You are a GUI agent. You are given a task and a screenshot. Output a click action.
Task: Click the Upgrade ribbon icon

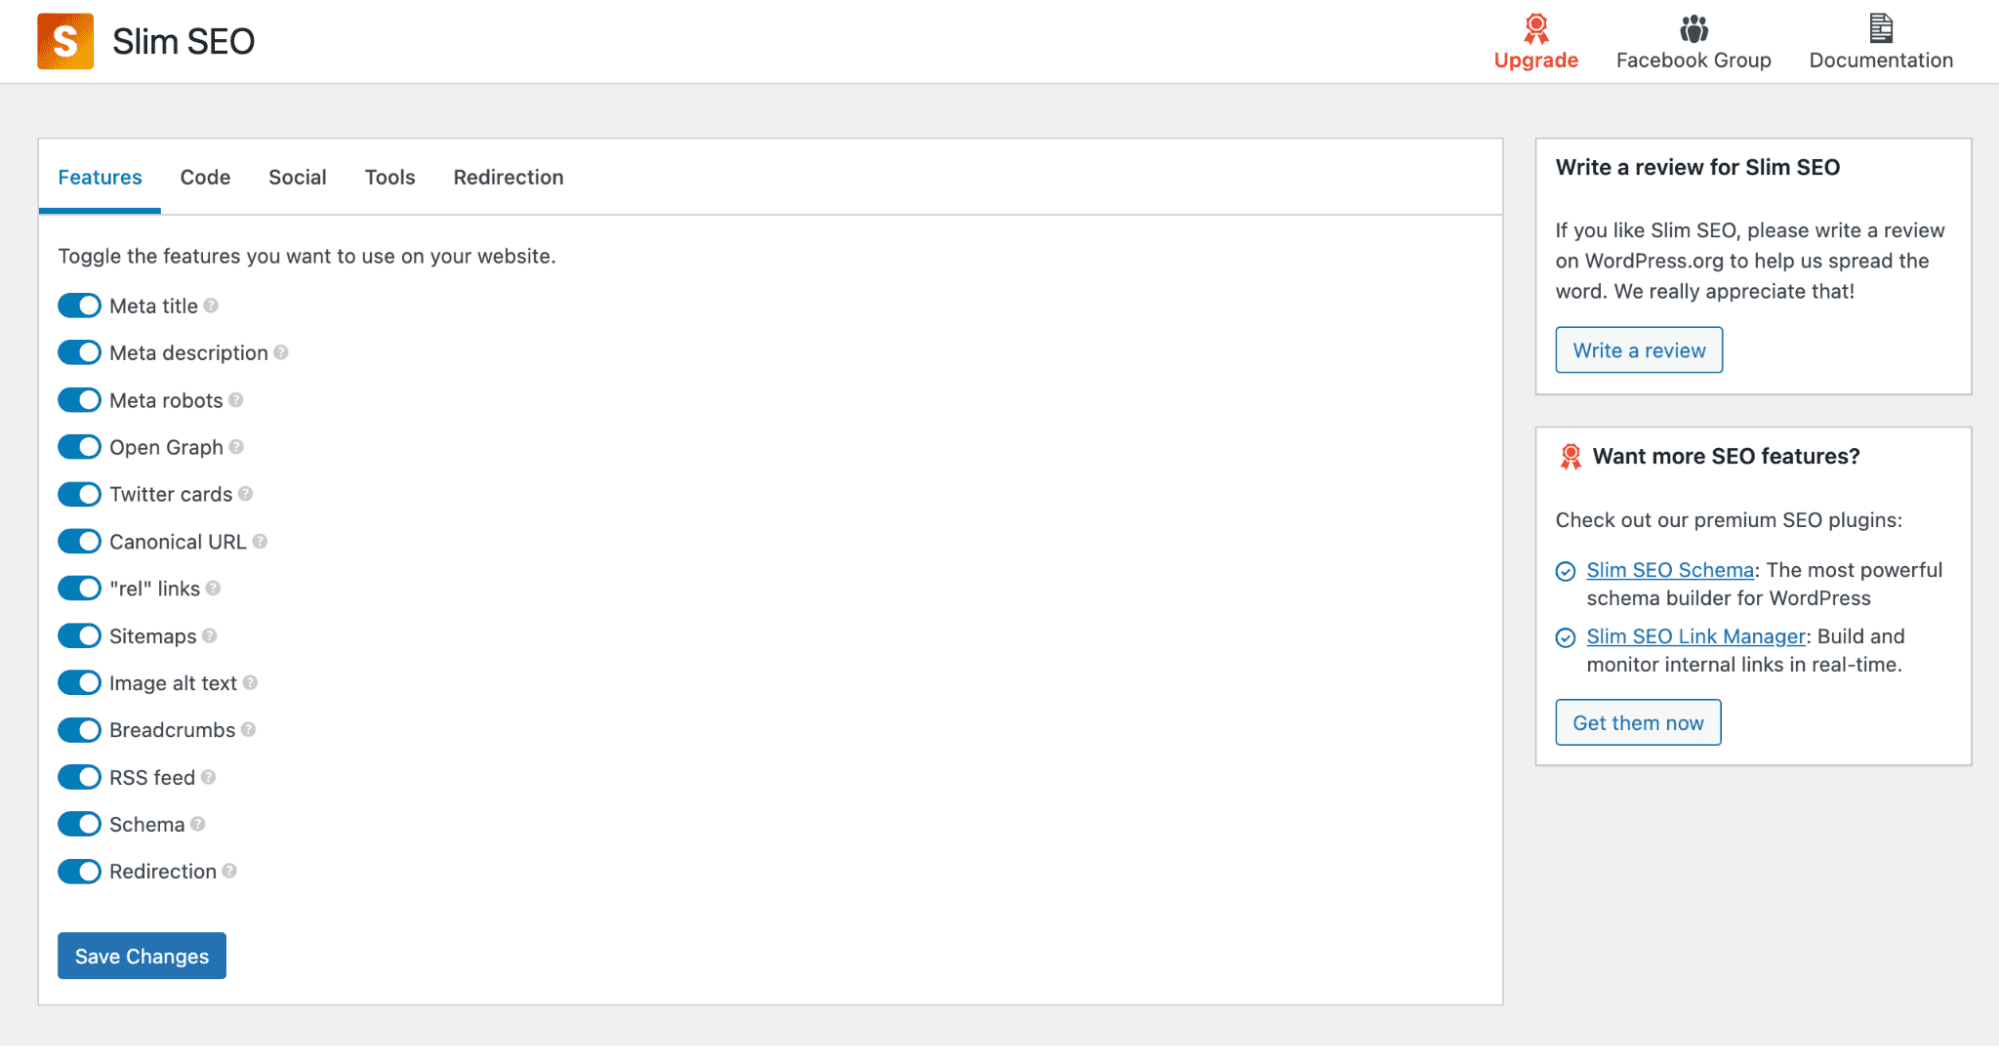coord(1536,28)
